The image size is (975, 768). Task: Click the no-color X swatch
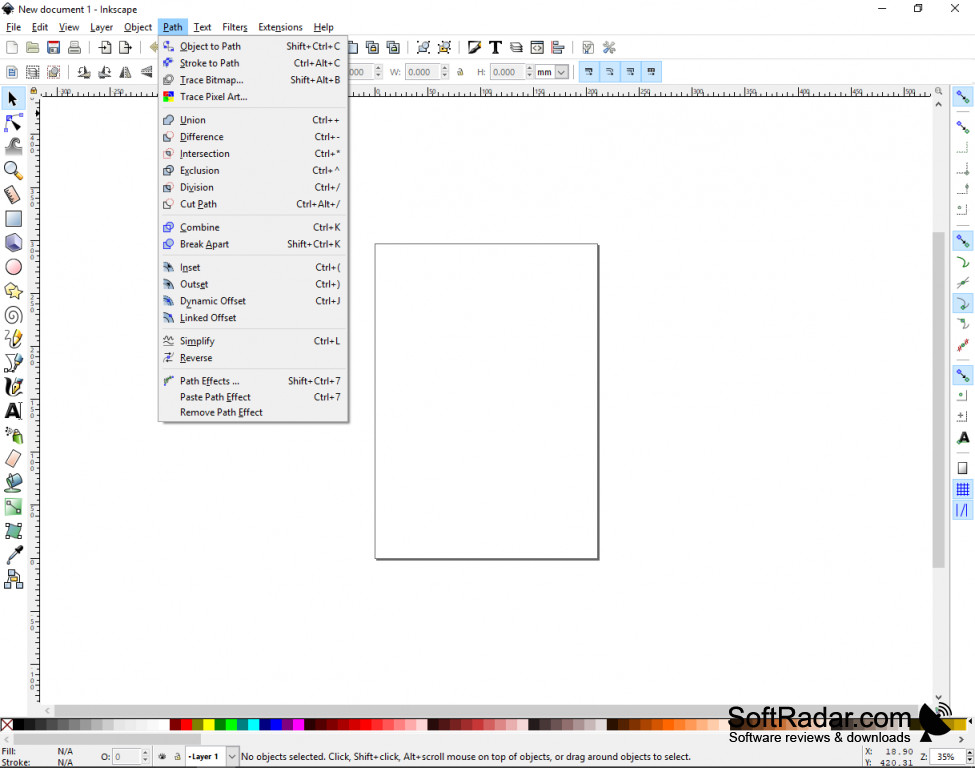(x=6, y=724)
